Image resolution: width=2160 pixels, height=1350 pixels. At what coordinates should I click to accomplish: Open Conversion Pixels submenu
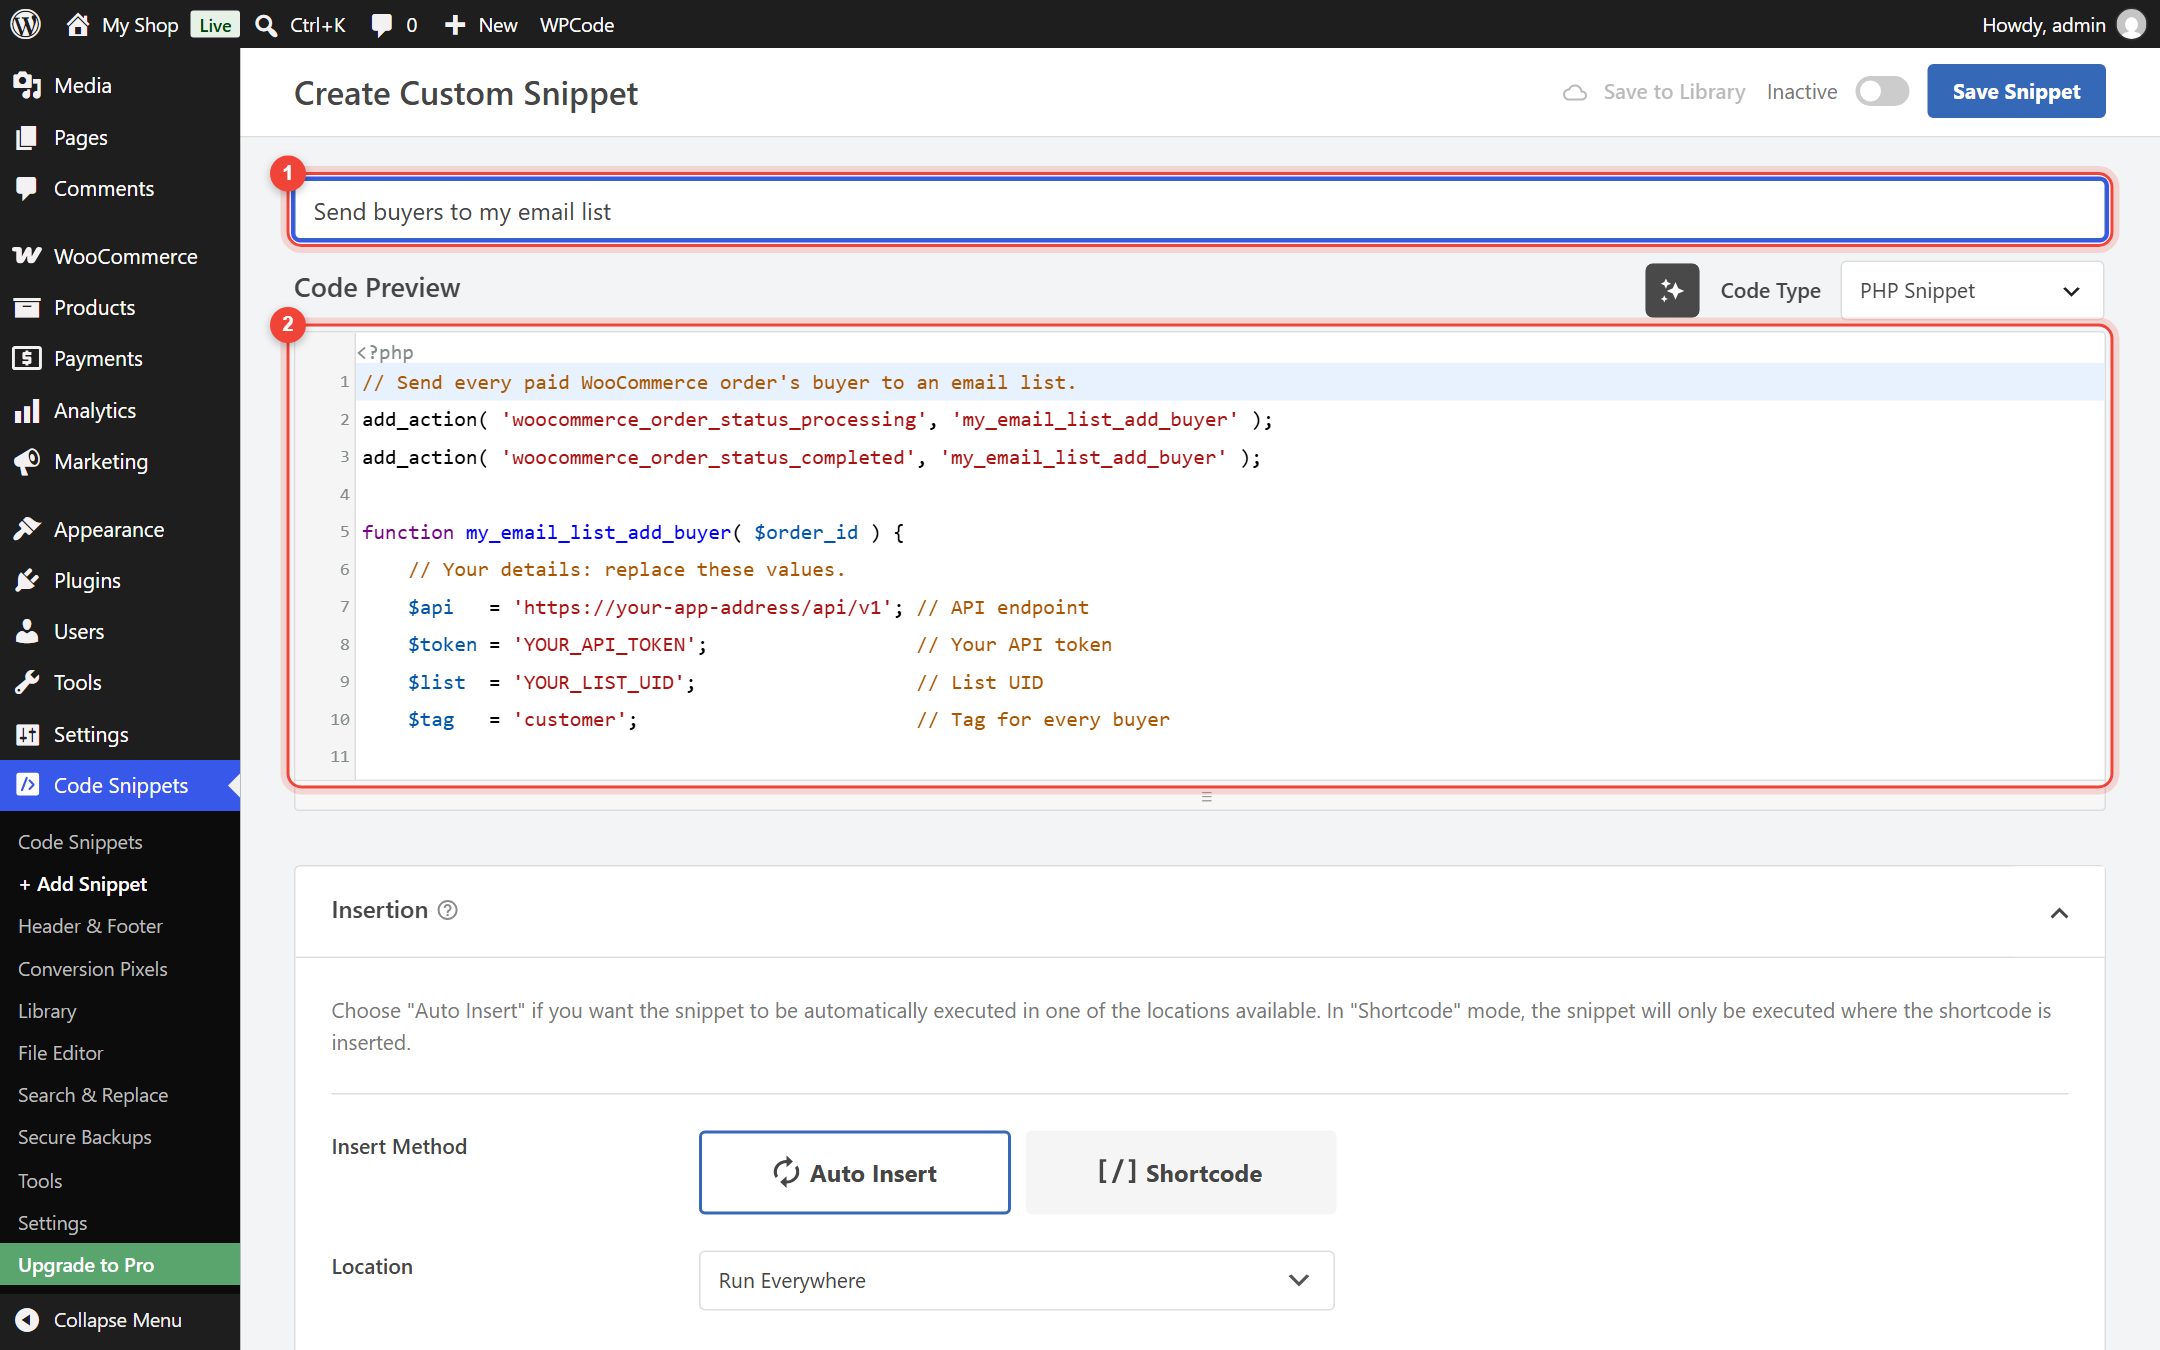93,968
